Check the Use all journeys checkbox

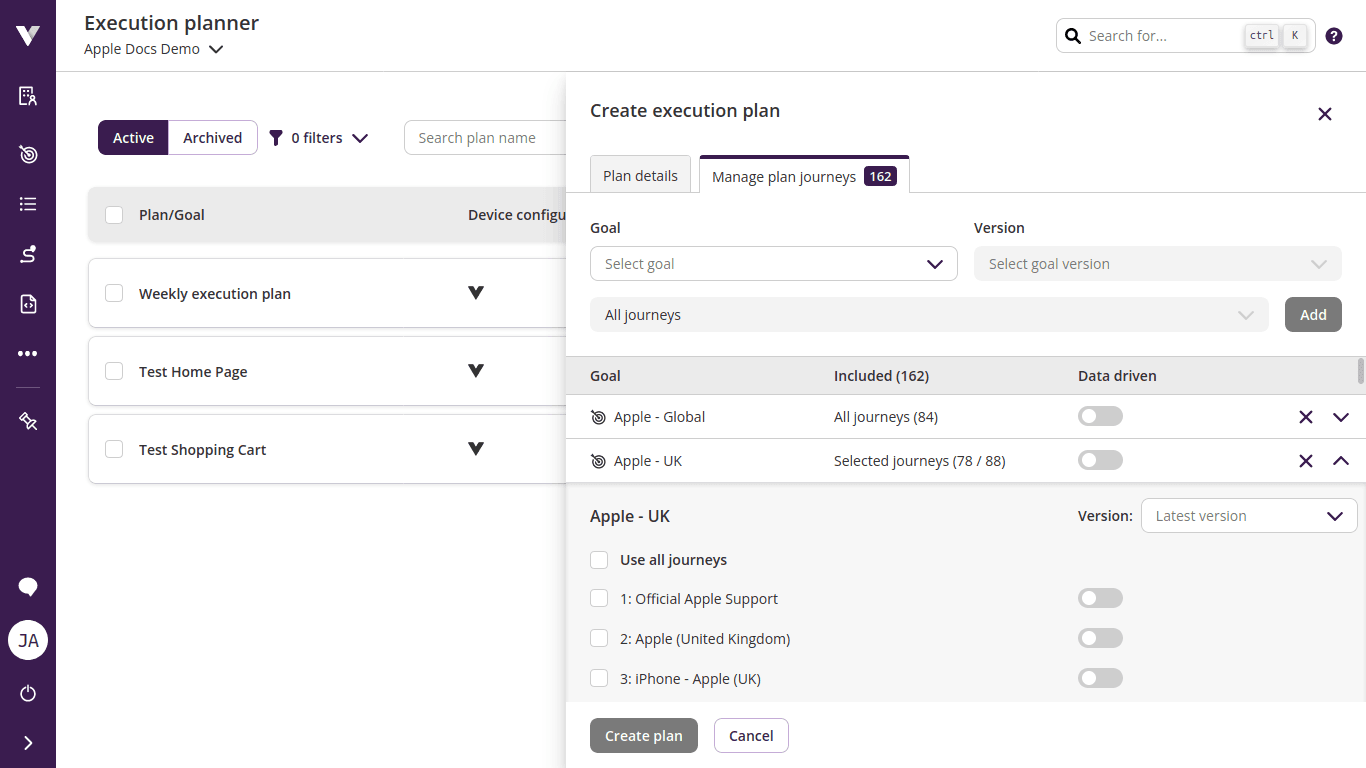[x=599, y=560]
